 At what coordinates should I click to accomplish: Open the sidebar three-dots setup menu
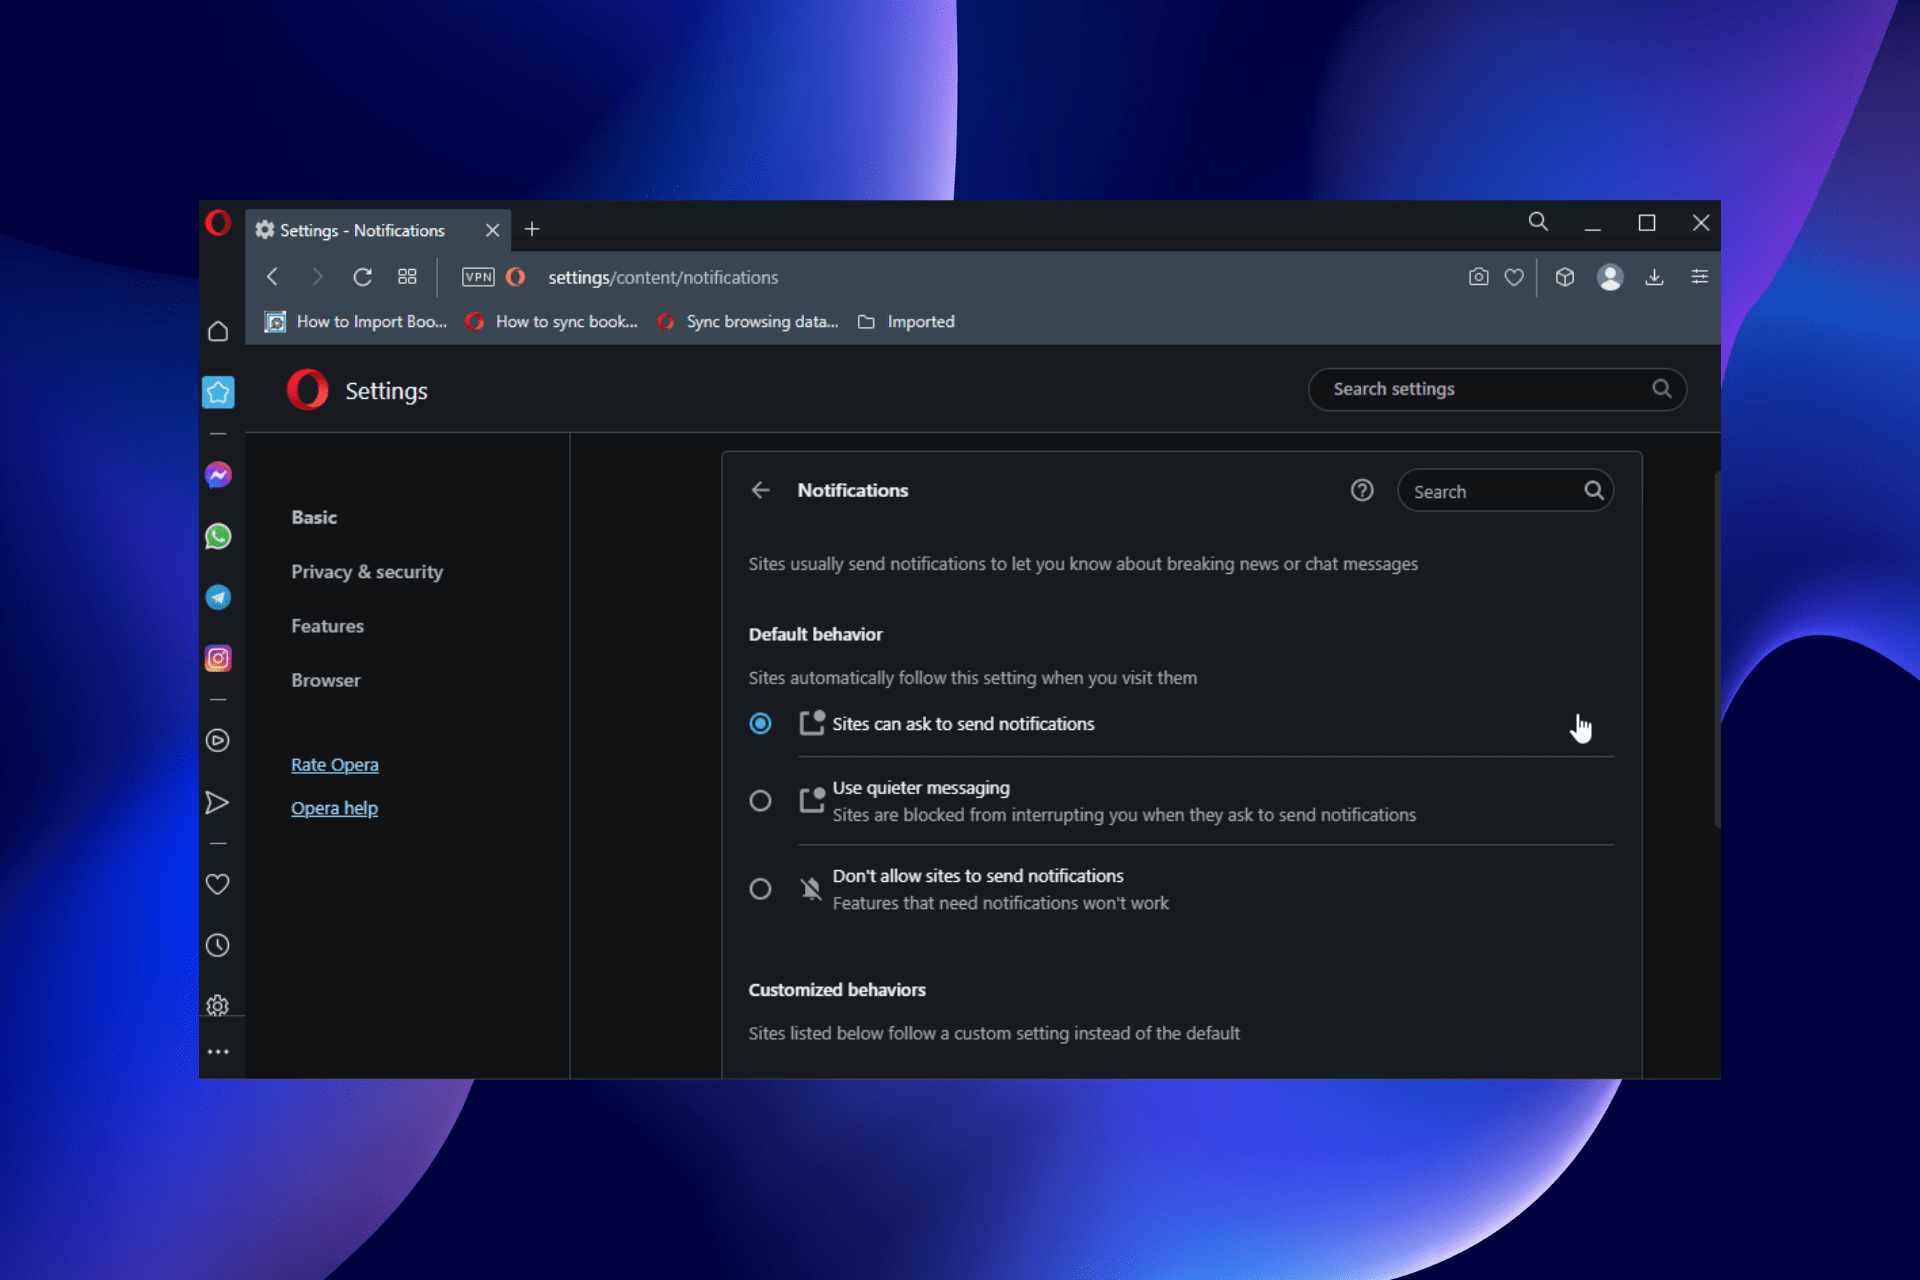pos(218,1052)
